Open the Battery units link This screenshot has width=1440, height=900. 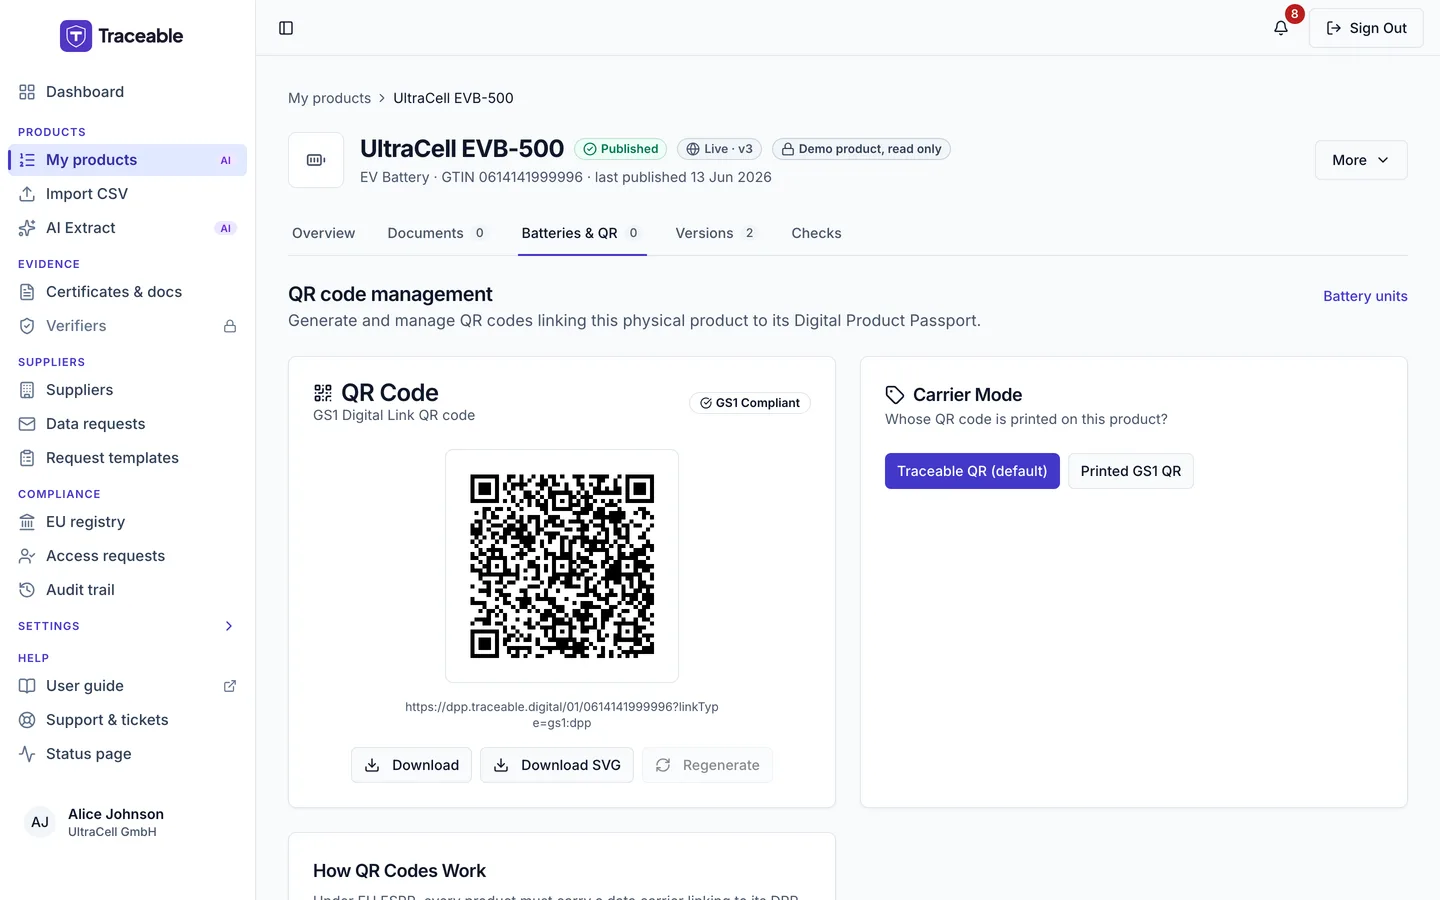[1365, 296]
